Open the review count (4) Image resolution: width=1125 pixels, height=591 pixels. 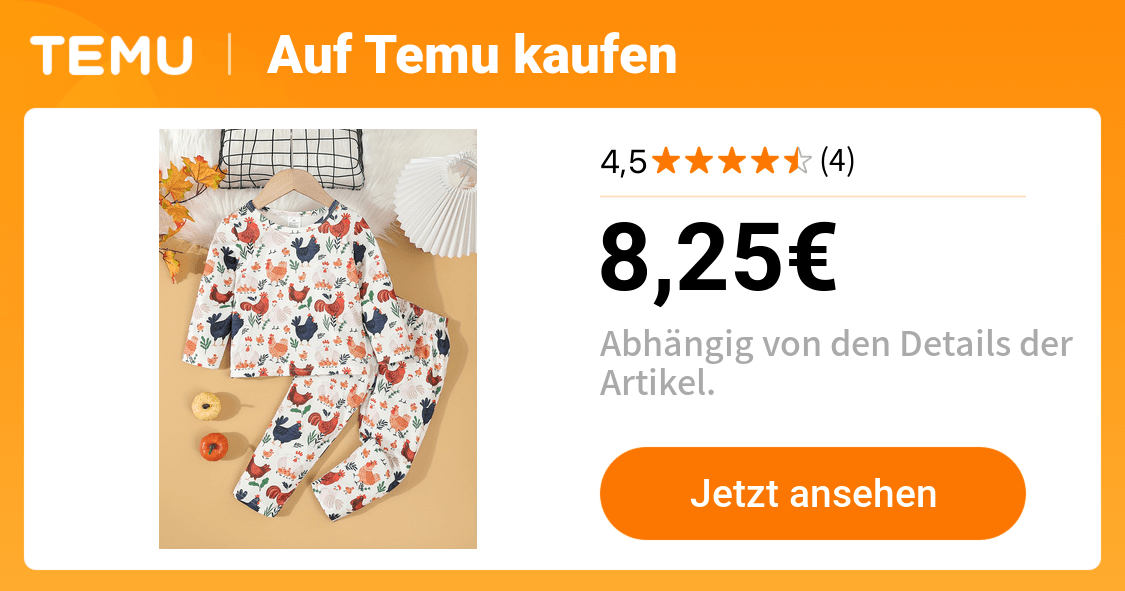[837, 161]
